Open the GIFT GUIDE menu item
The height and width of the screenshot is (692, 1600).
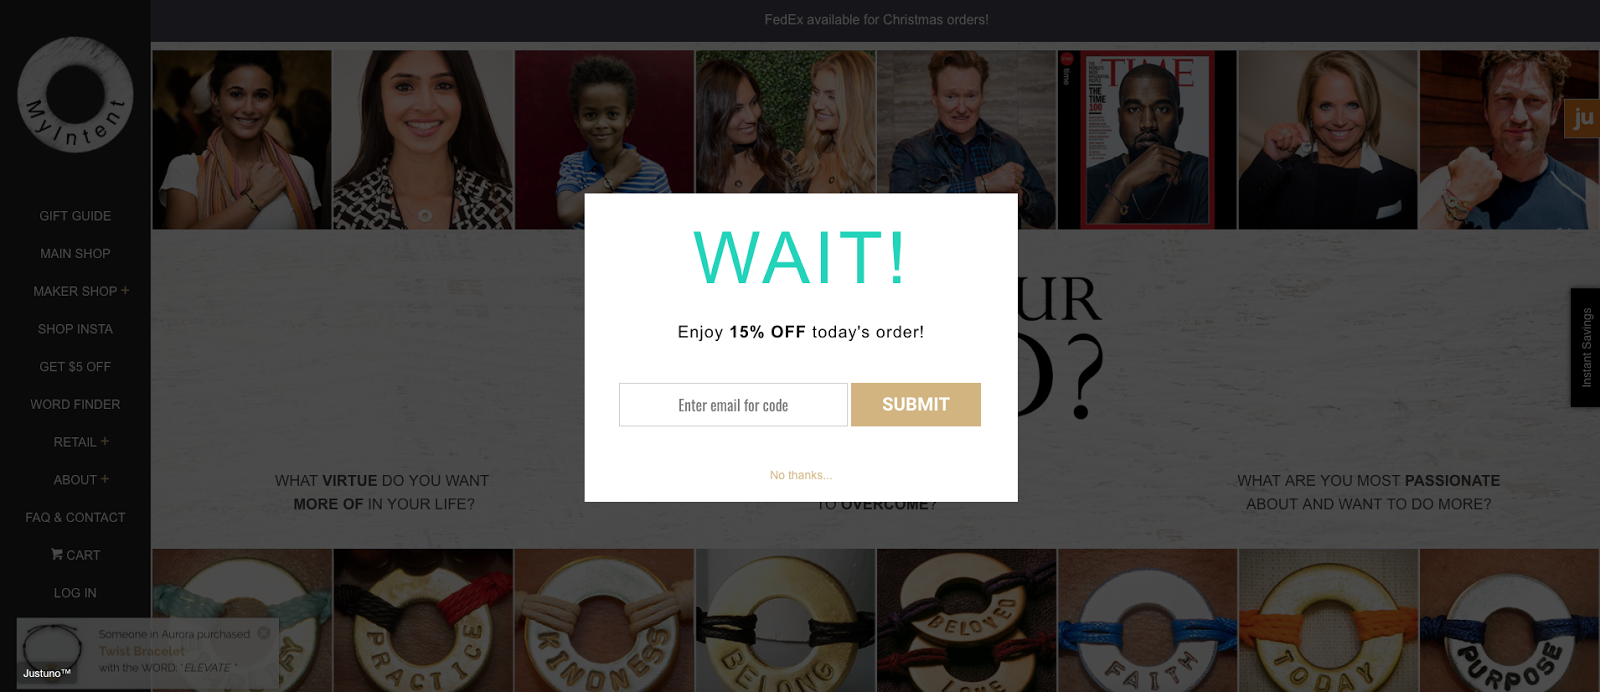(75, 216)
